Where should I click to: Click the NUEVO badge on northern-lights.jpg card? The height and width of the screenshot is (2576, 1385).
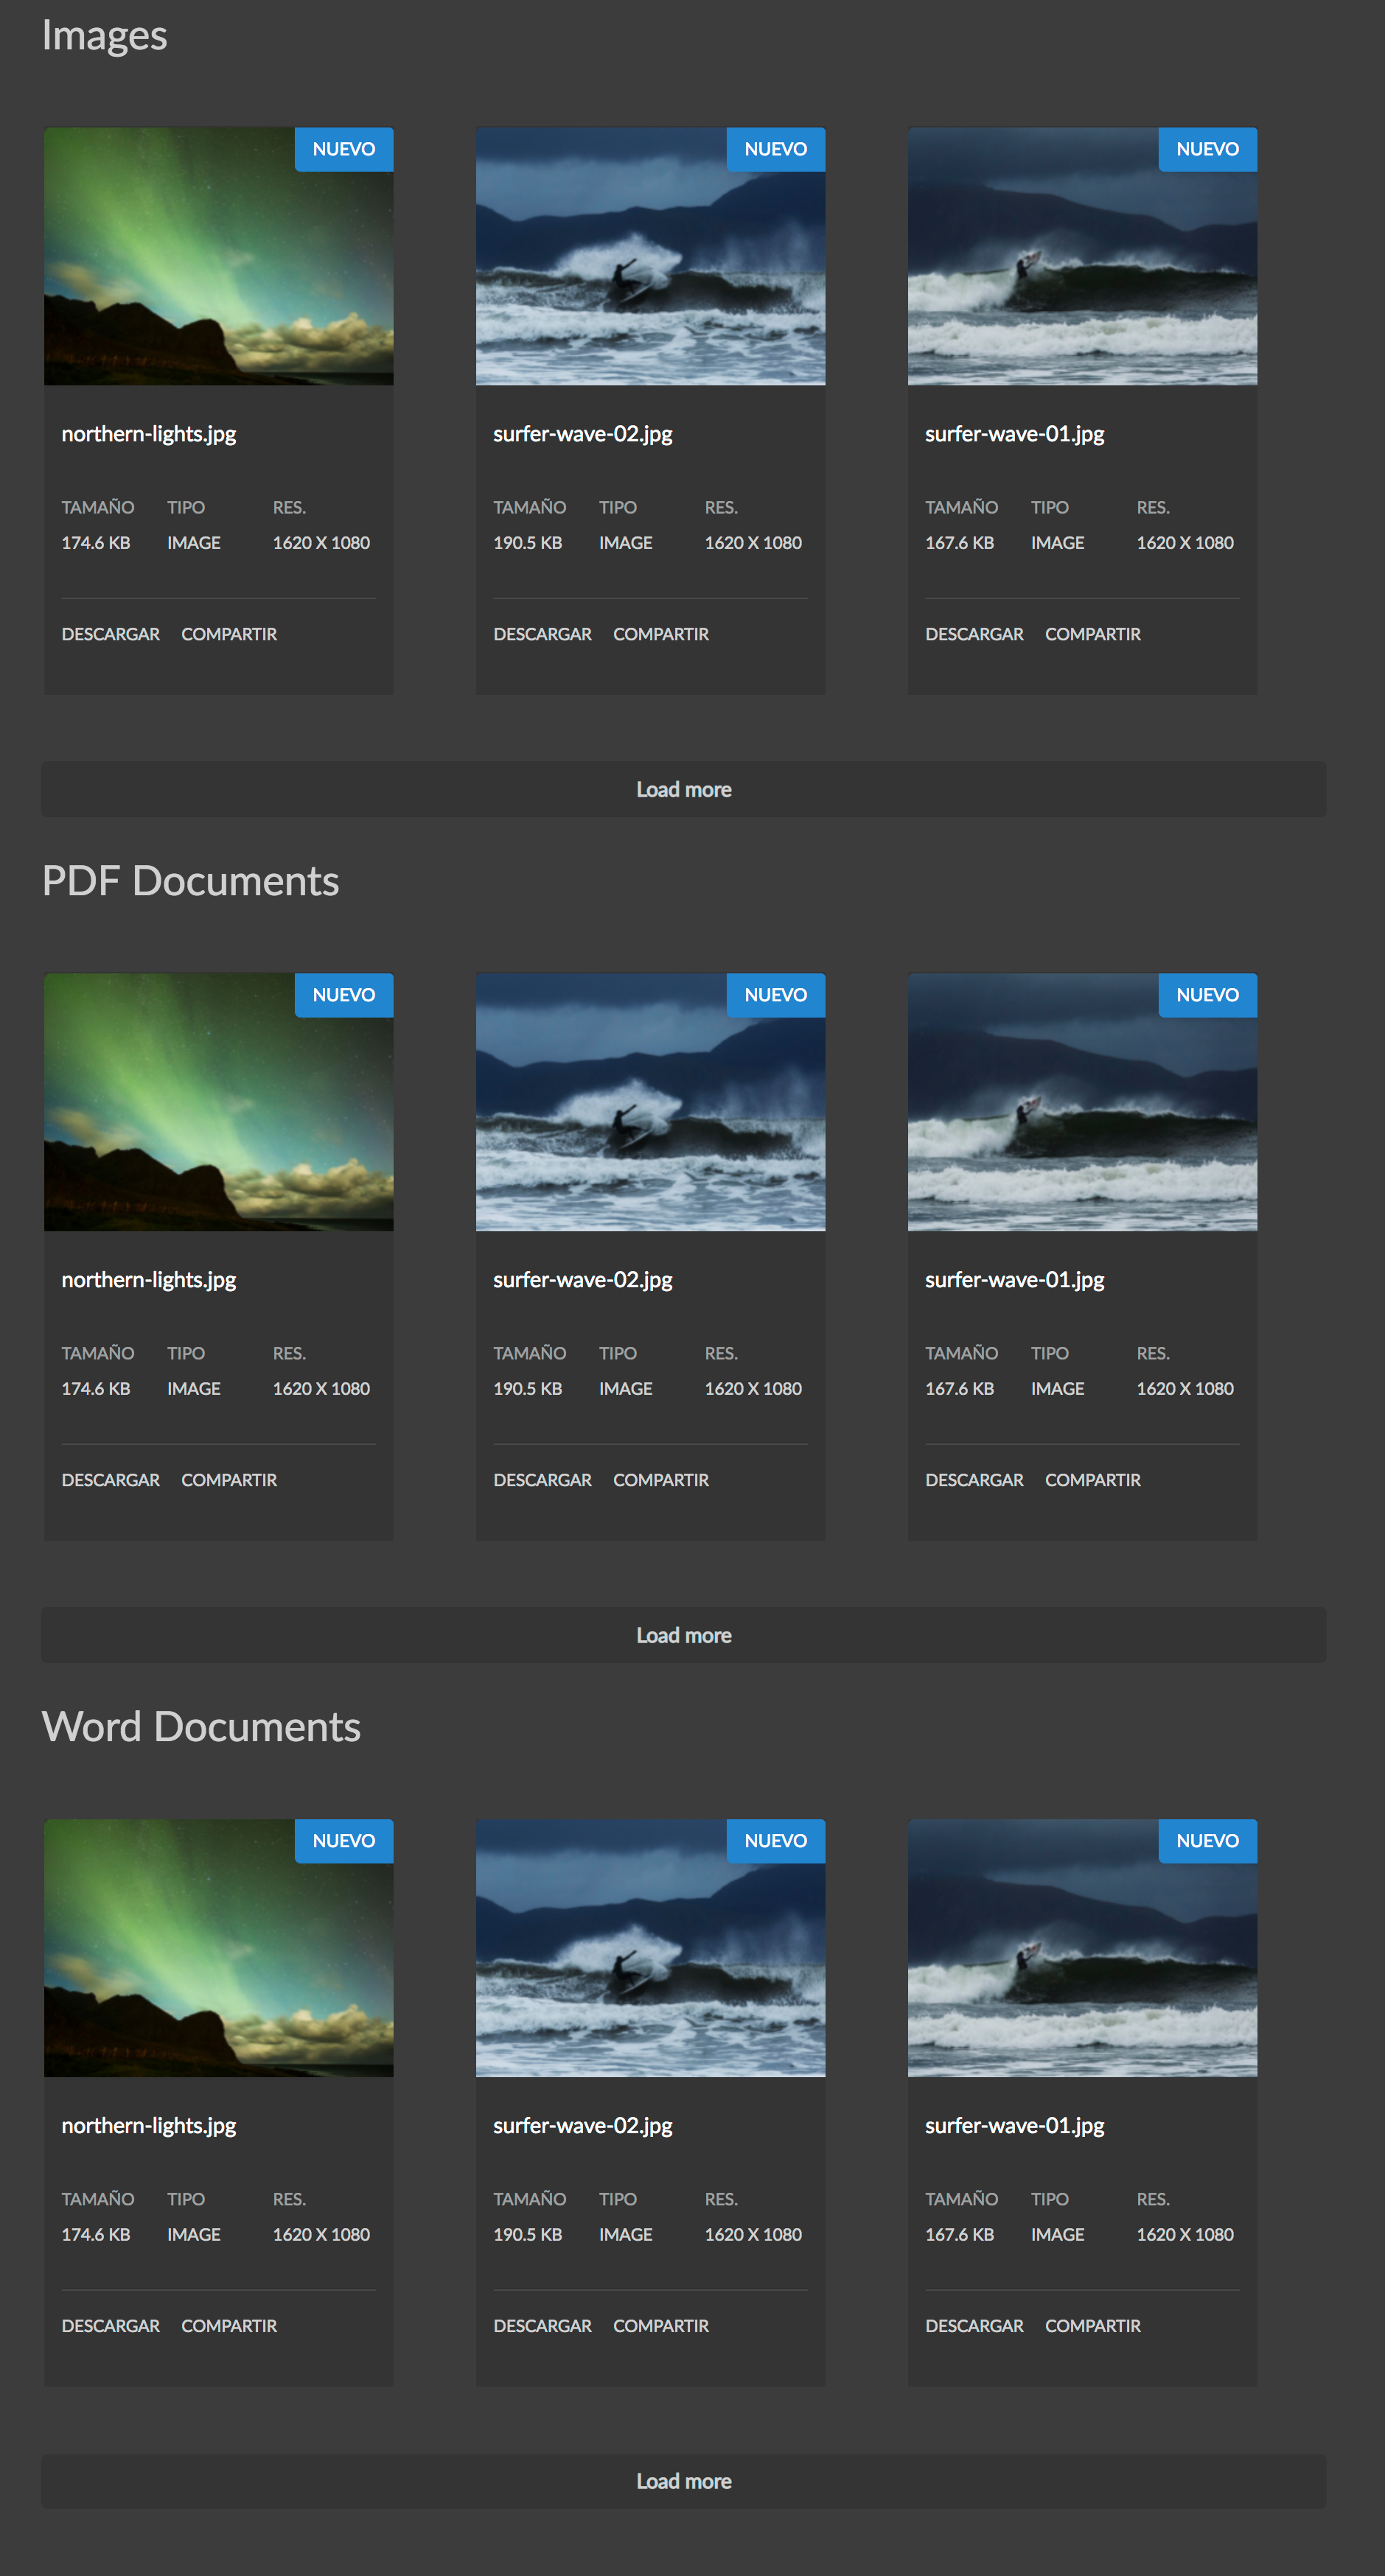tap(343, 149)
